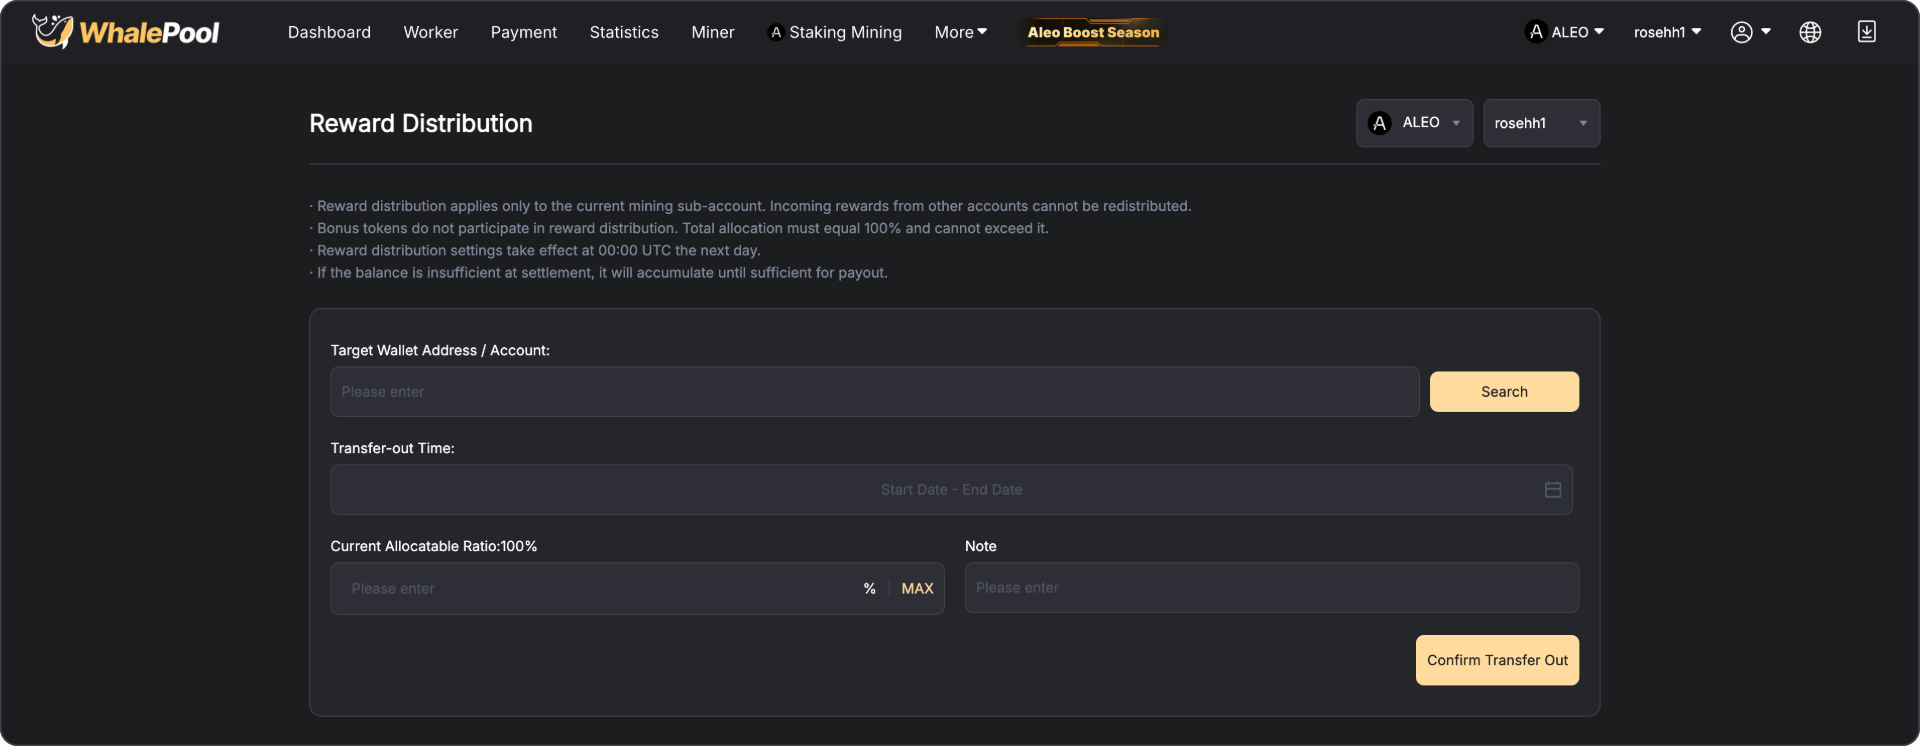Click the Start Date - End Date picker
Viewport: 1920px width, 746px height.
coord(950,490)
